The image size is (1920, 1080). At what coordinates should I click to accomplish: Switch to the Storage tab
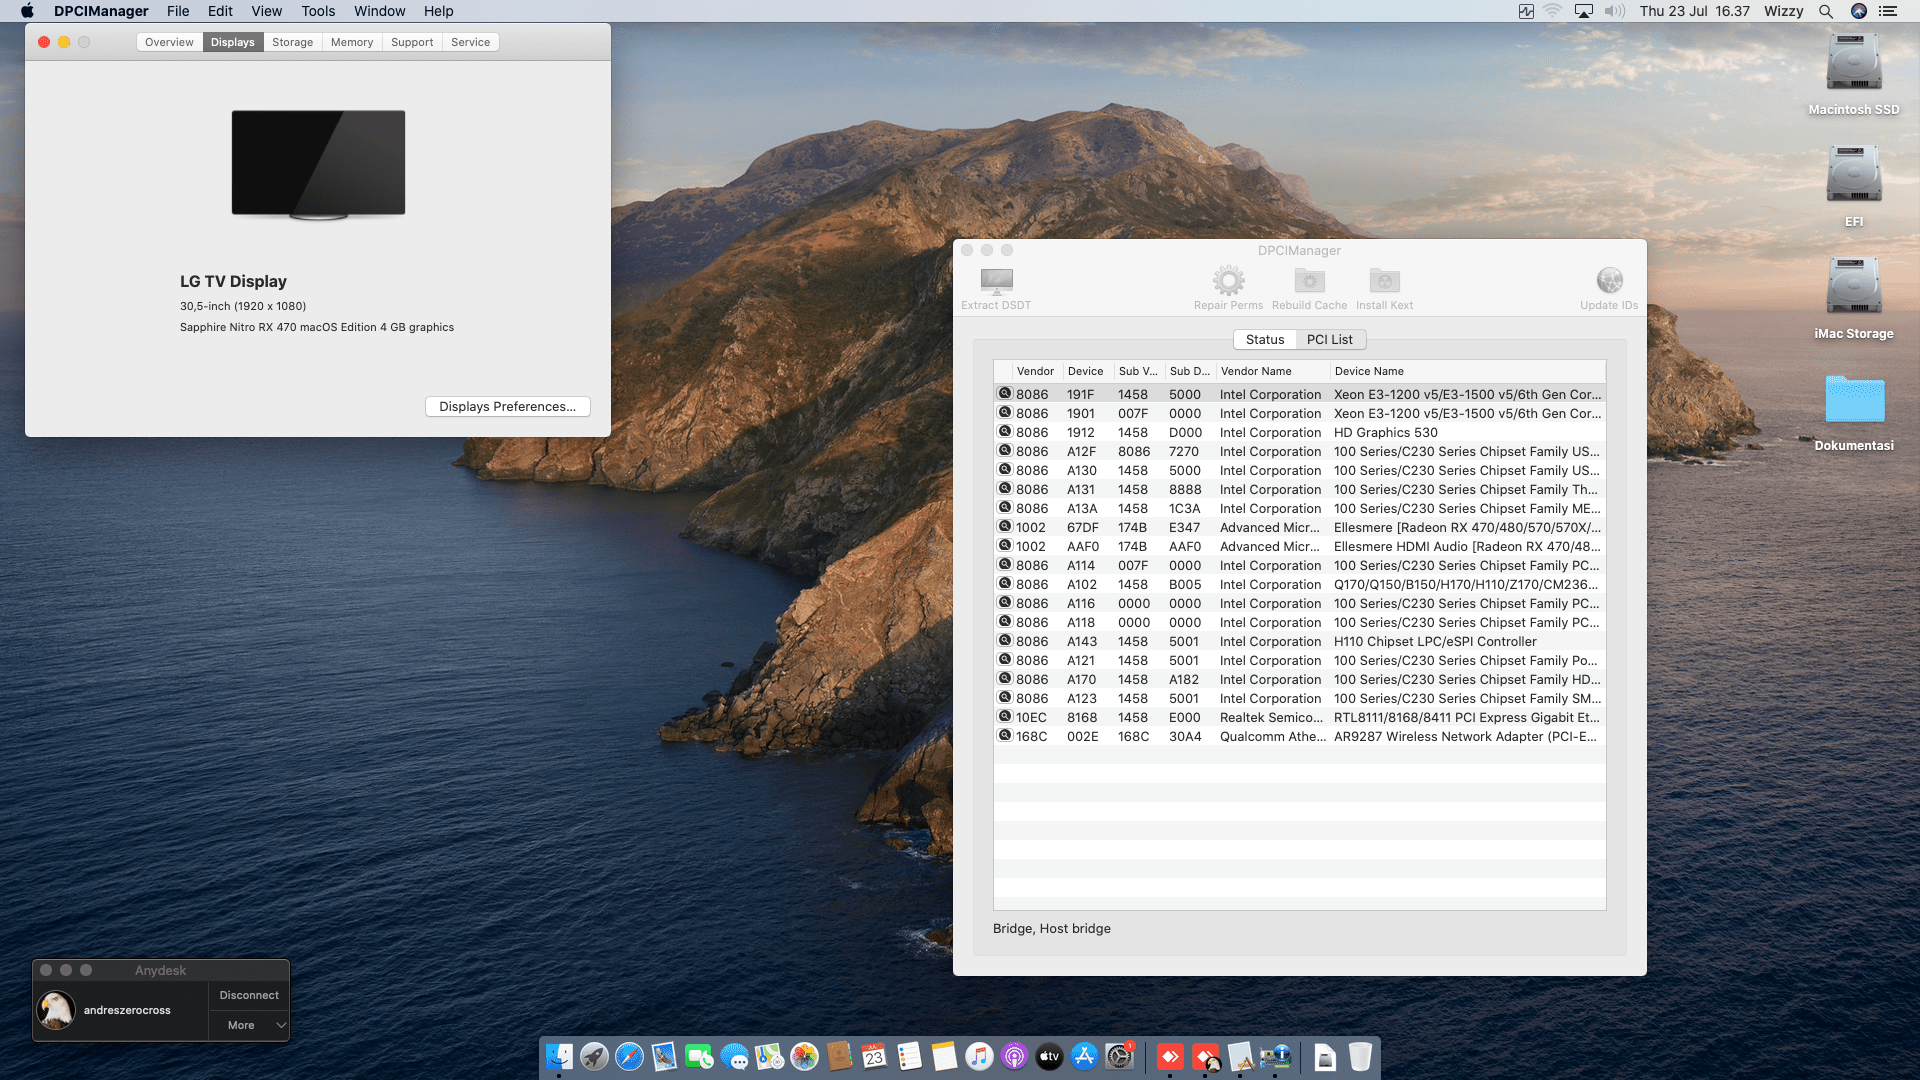coord(292,42)
